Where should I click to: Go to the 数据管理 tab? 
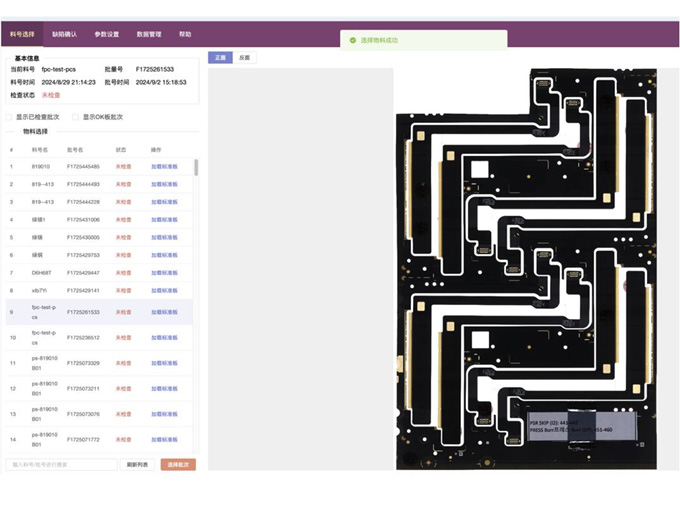coord(148,34)
